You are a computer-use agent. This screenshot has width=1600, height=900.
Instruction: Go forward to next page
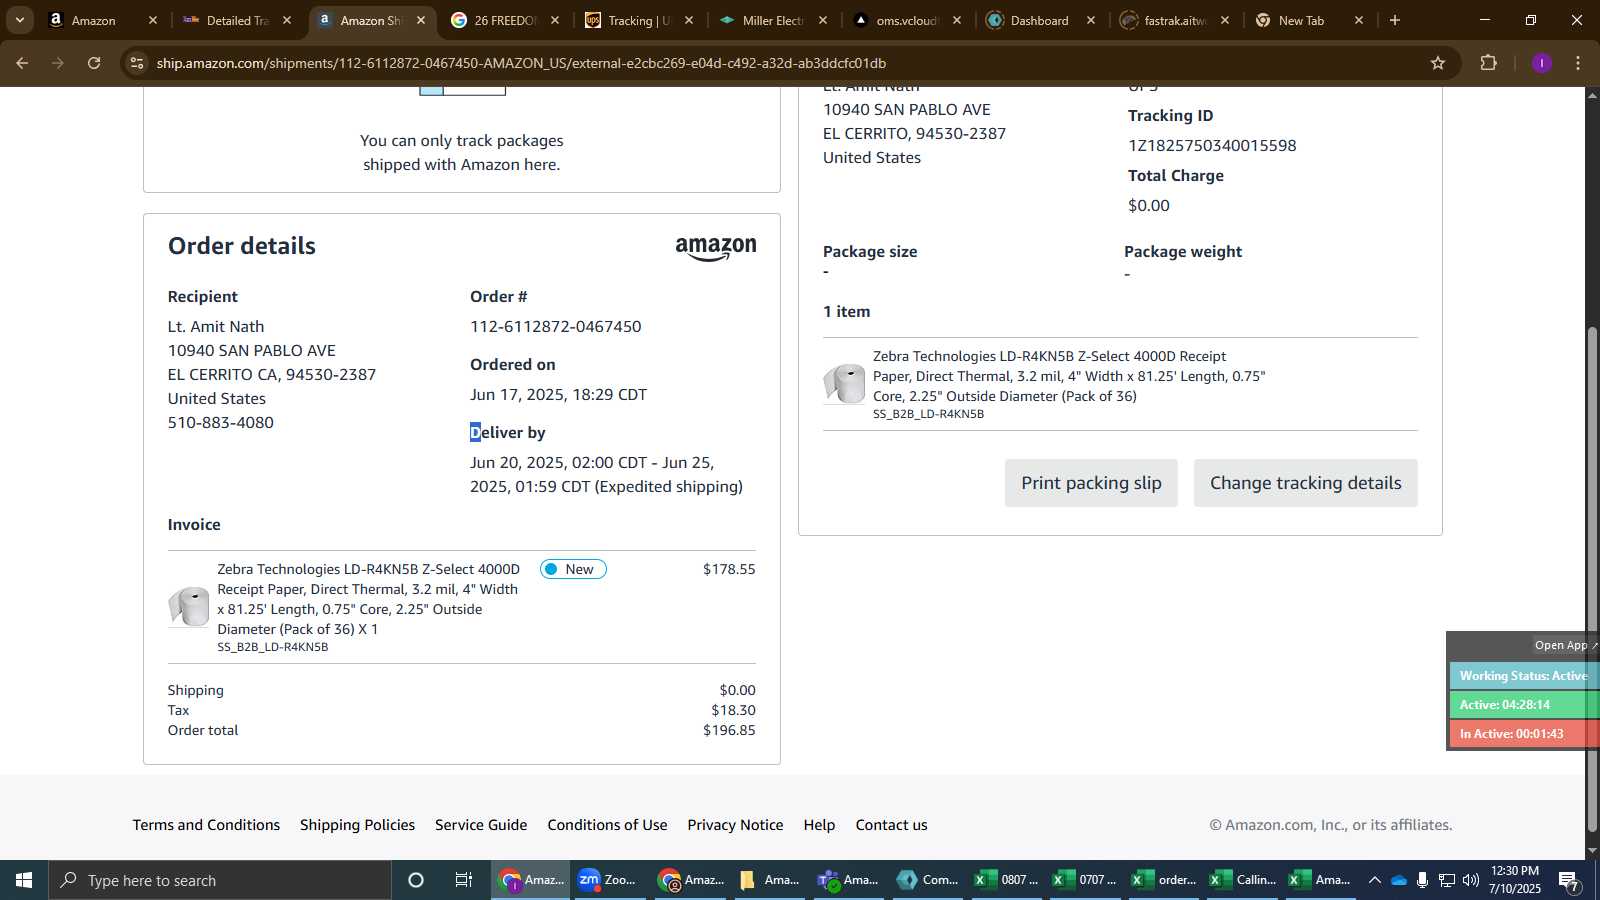[58, 63]
